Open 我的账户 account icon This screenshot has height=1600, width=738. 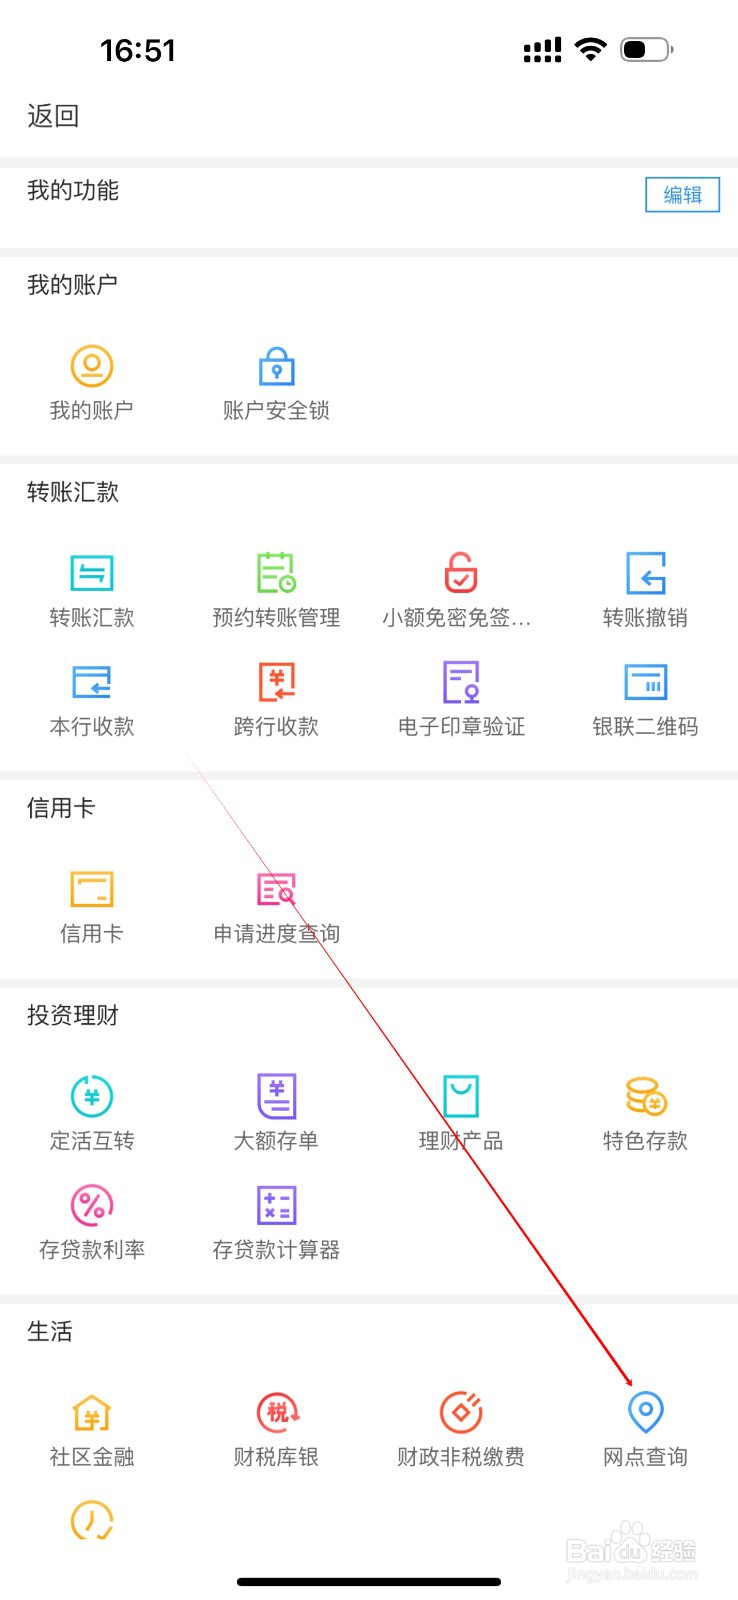click(x=91, y=366)
